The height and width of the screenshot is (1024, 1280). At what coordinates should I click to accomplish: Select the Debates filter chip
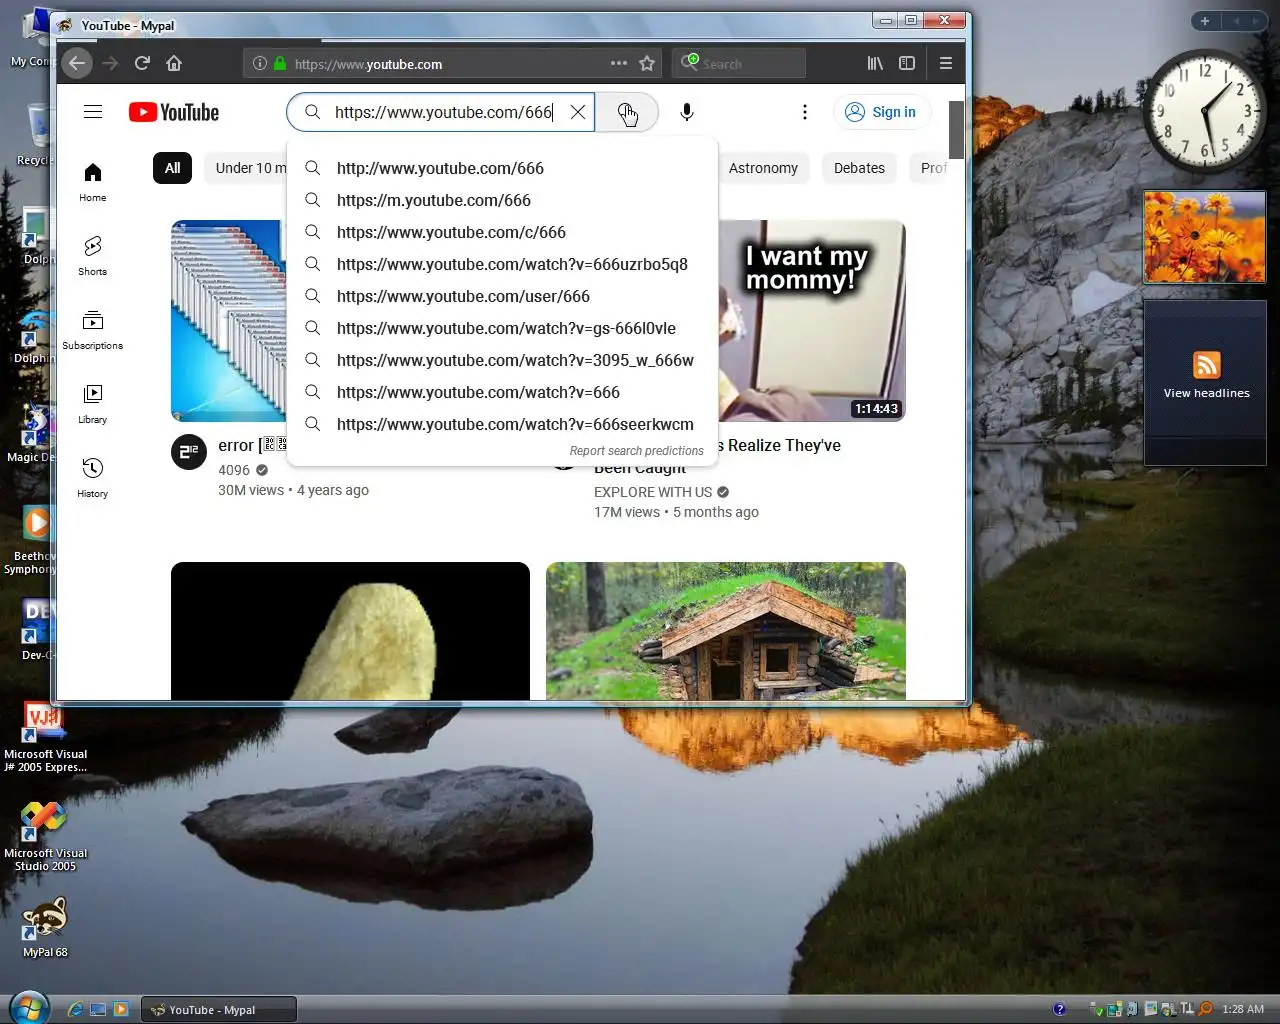coord(859,168)
